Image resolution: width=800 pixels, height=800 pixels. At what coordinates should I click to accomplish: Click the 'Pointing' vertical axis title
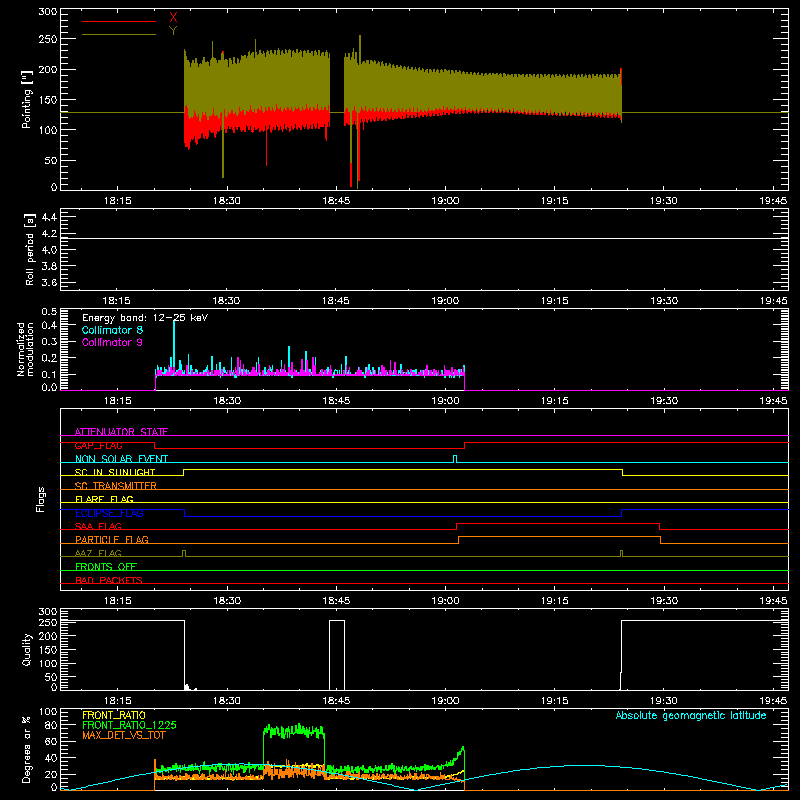27,99
